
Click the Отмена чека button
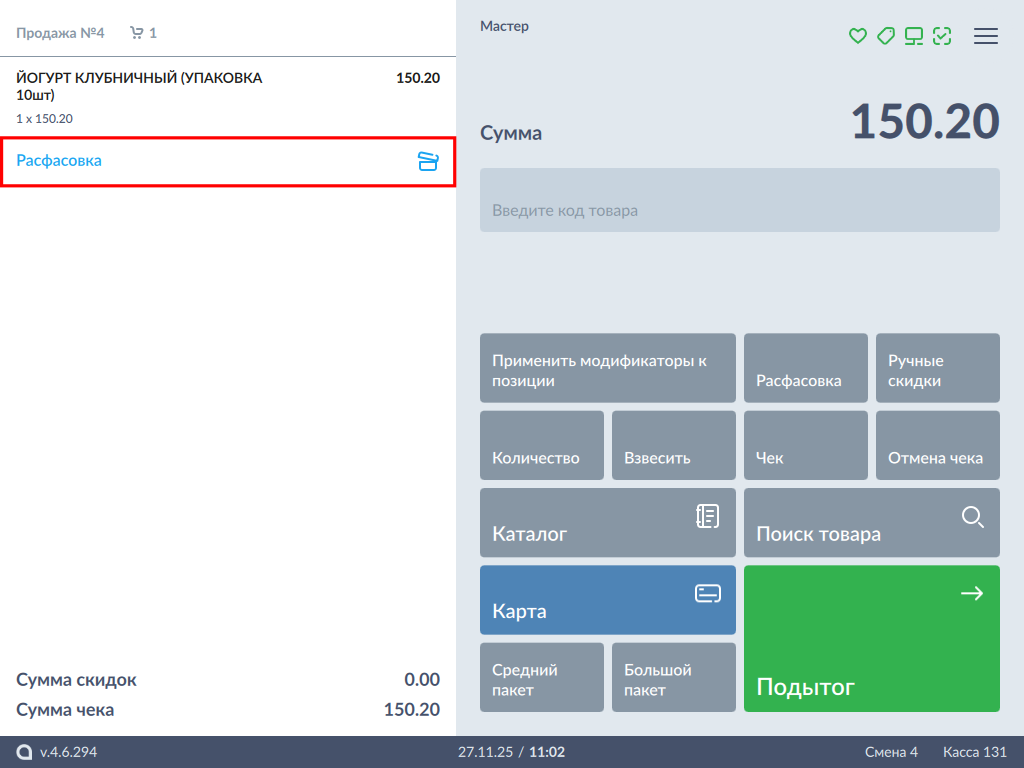point(937,445)
